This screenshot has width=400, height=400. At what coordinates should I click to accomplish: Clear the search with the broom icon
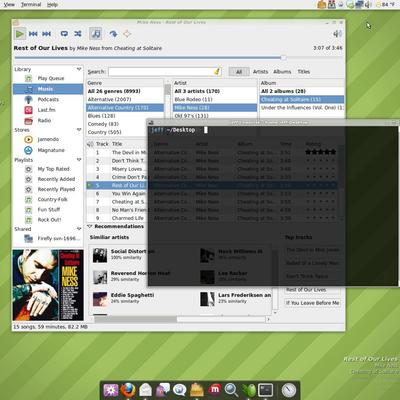[x=217, y=72]
